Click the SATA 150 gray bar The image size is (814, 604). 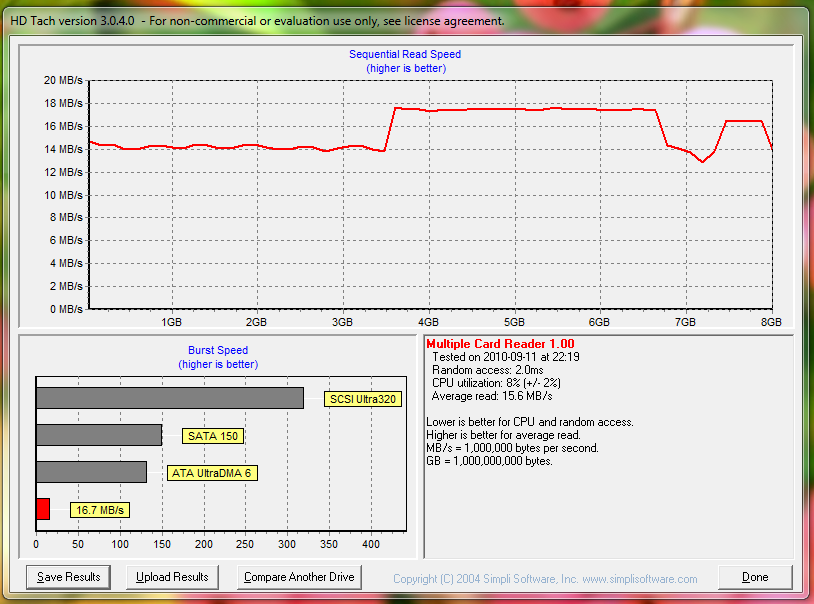pos(99,435)
